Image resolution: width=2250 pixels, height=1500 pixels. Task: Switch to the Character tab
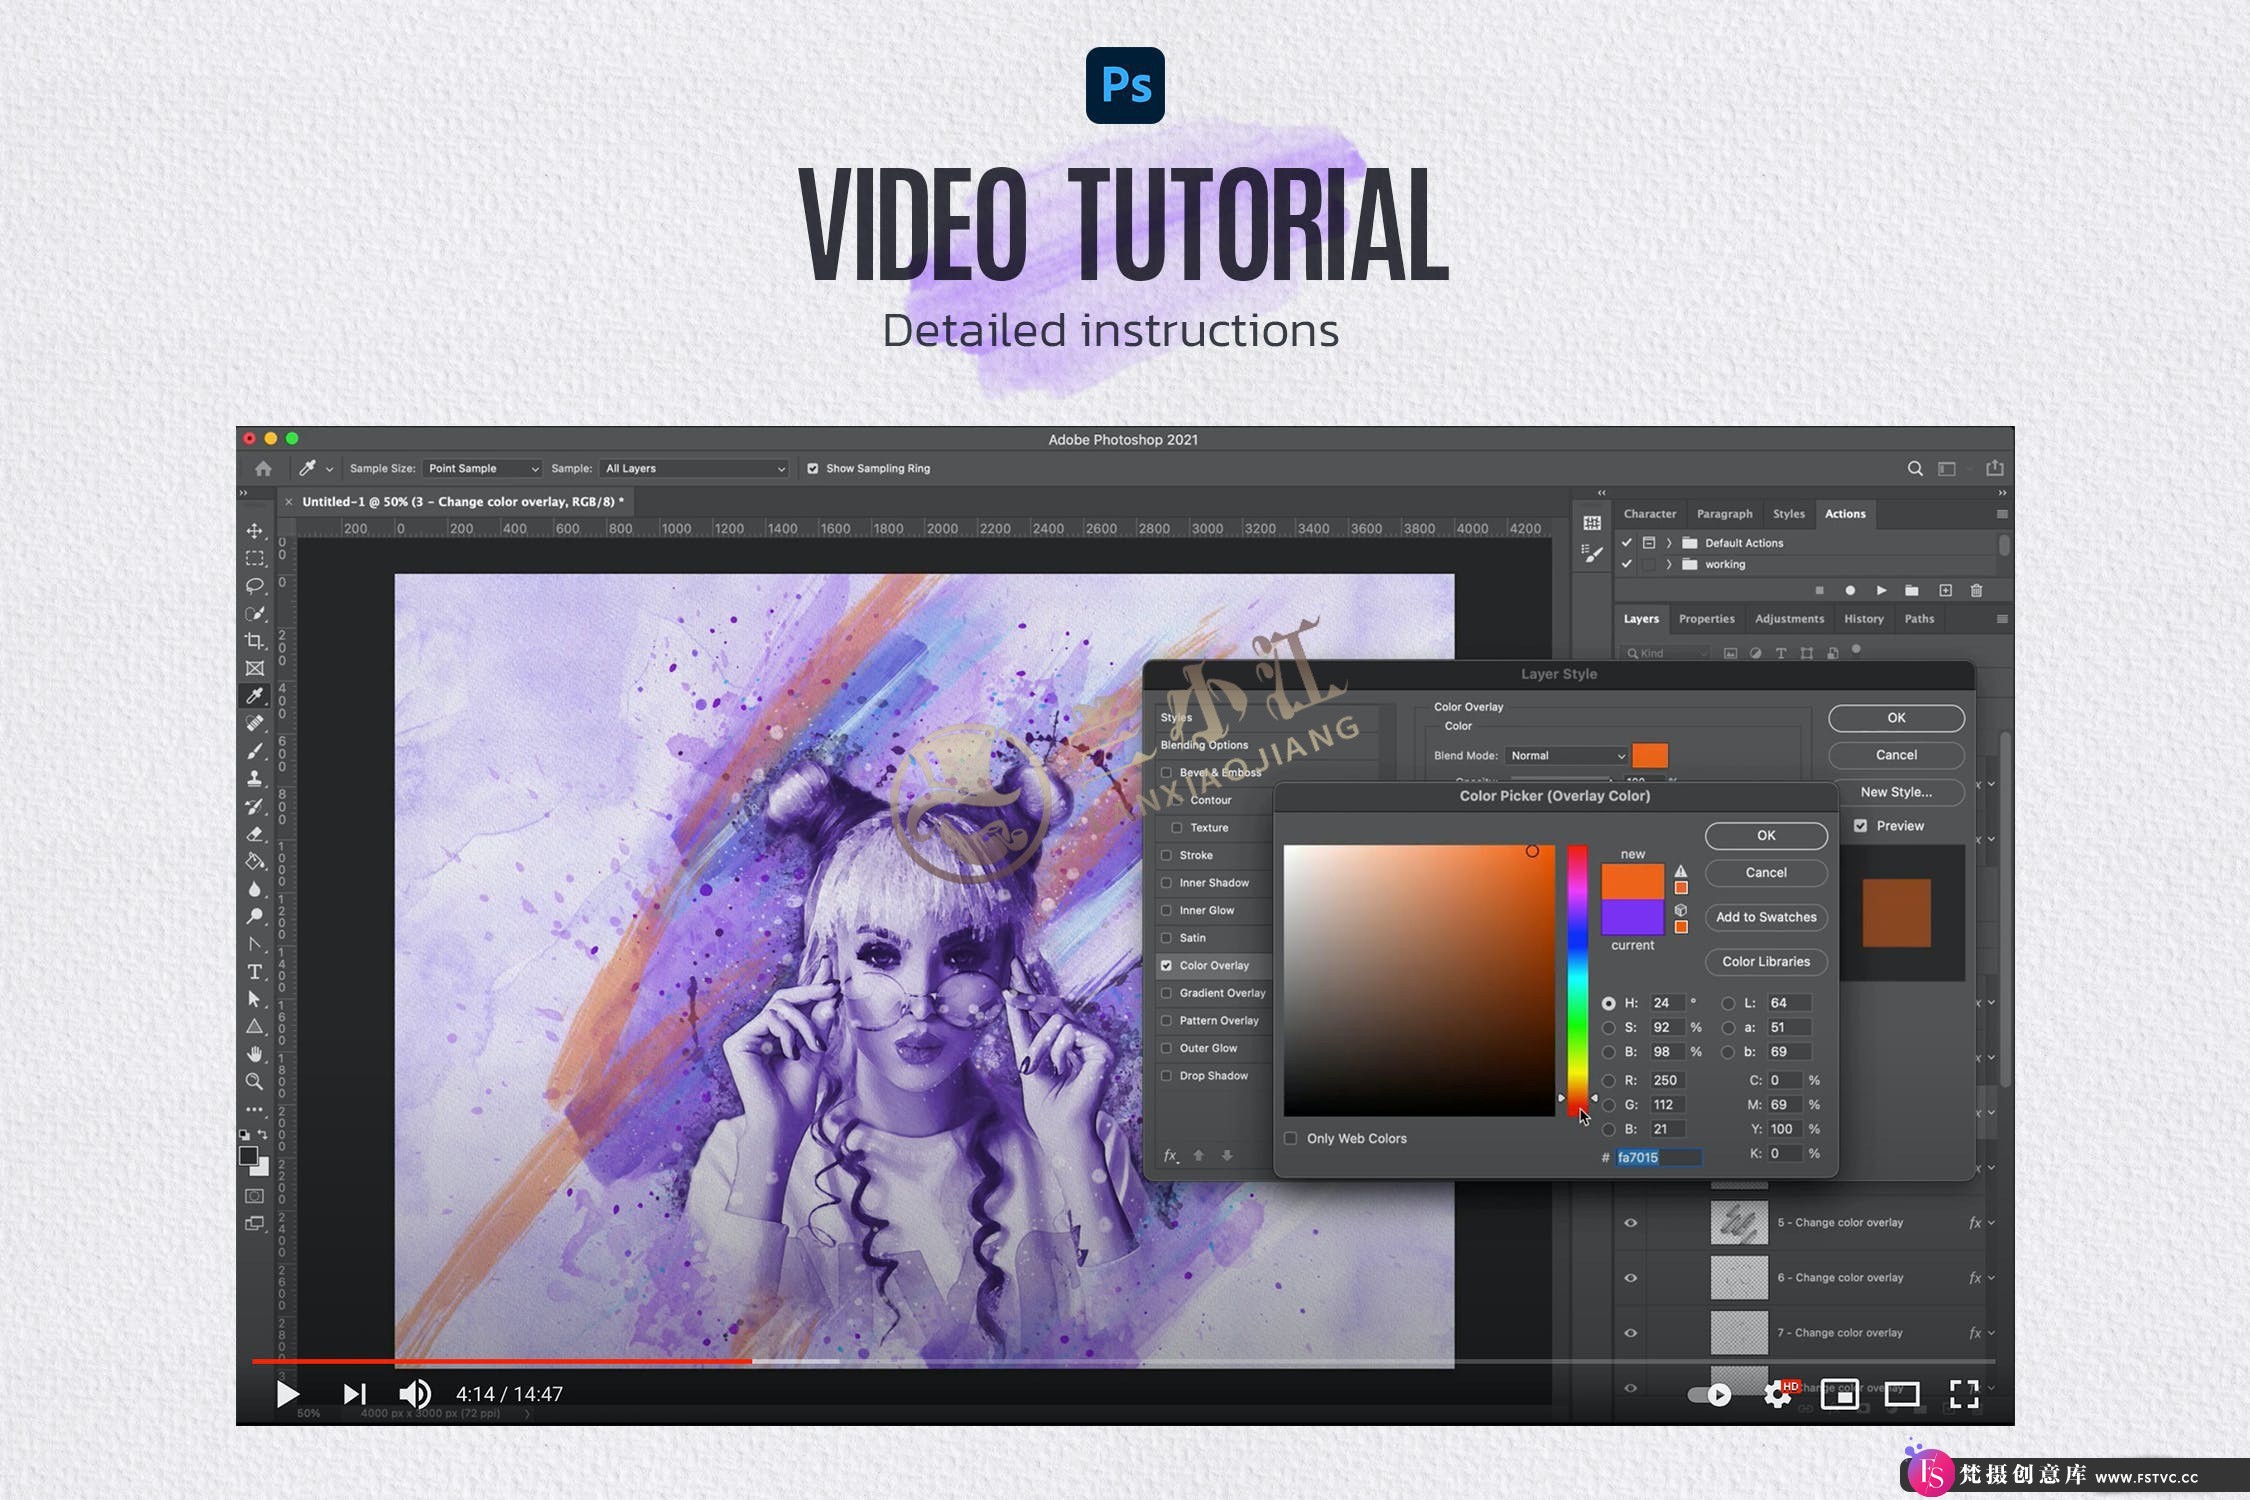[1650, 514]
